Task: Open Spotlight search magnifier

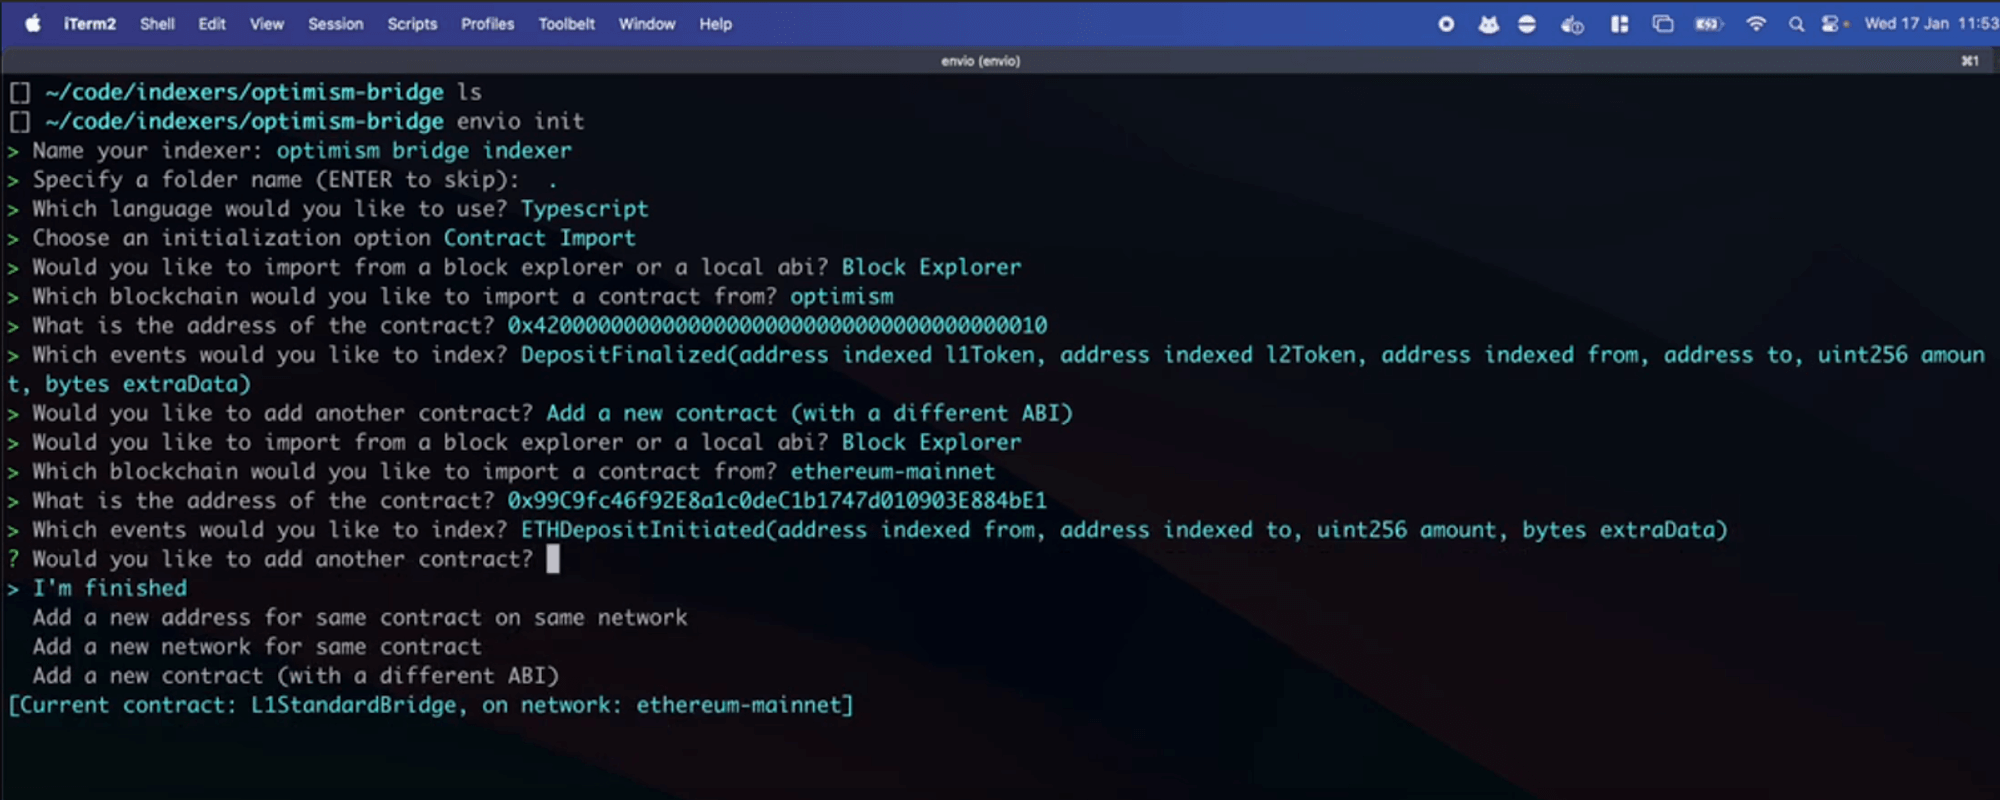Action: click(x=1797, y=24)
